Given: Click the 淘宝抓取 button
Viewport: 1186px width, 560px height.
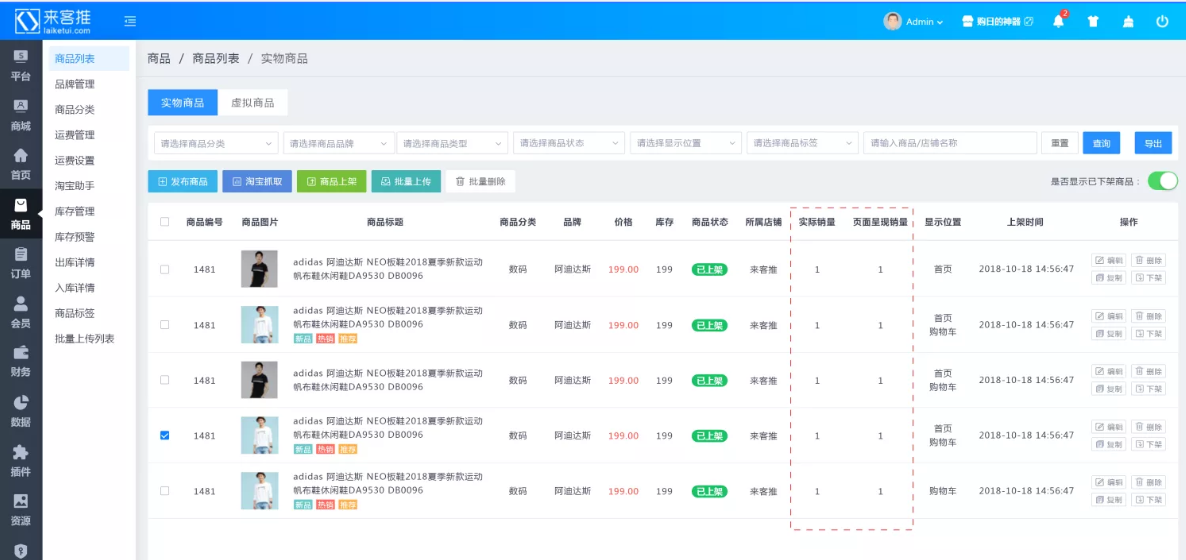Looking at the screenshot, I should point(257,182).
